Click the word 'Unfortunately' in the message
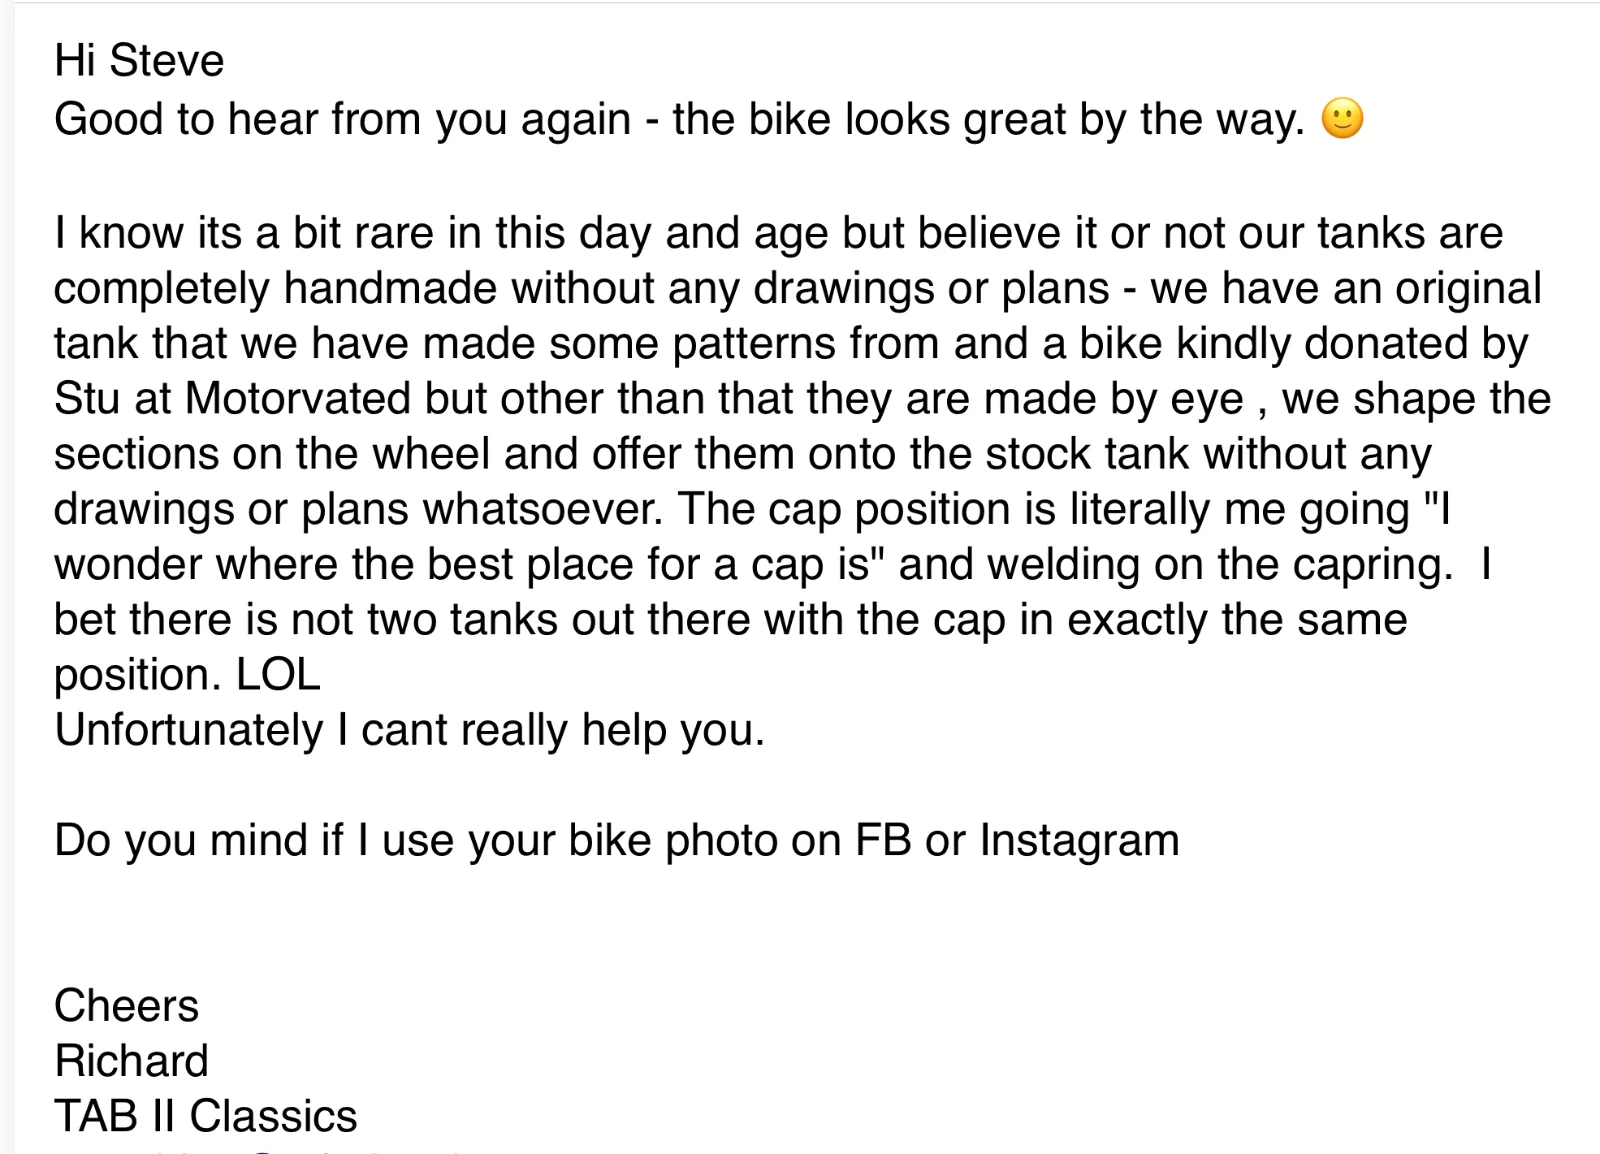1600x1154 pixels. coord(188,730)
